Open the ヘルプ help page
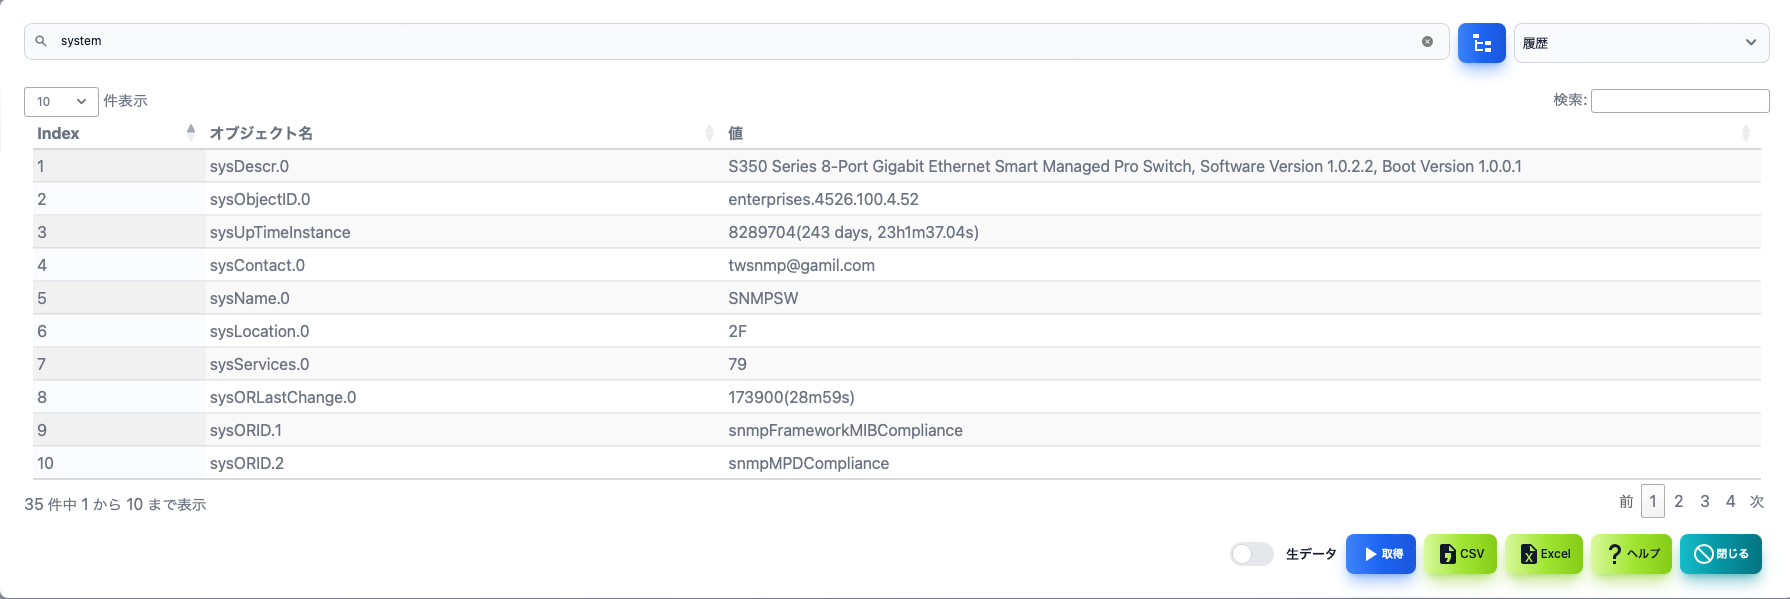The width and height of the screenshot is (1790, 599). [1631, 554]
